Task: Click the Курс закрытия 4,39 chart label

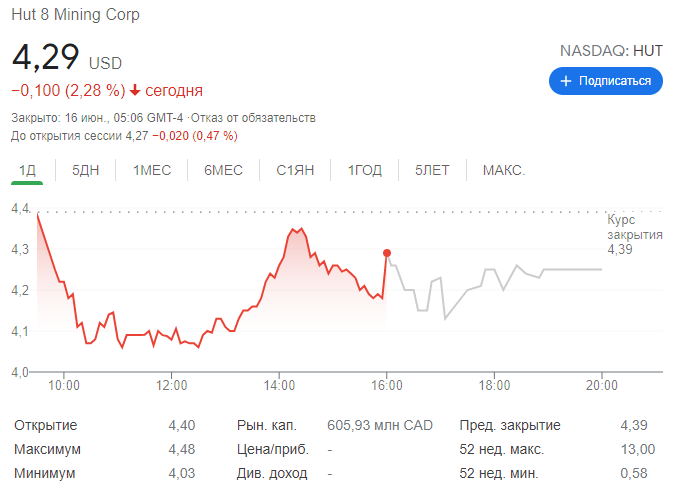Action: (635, 234)
